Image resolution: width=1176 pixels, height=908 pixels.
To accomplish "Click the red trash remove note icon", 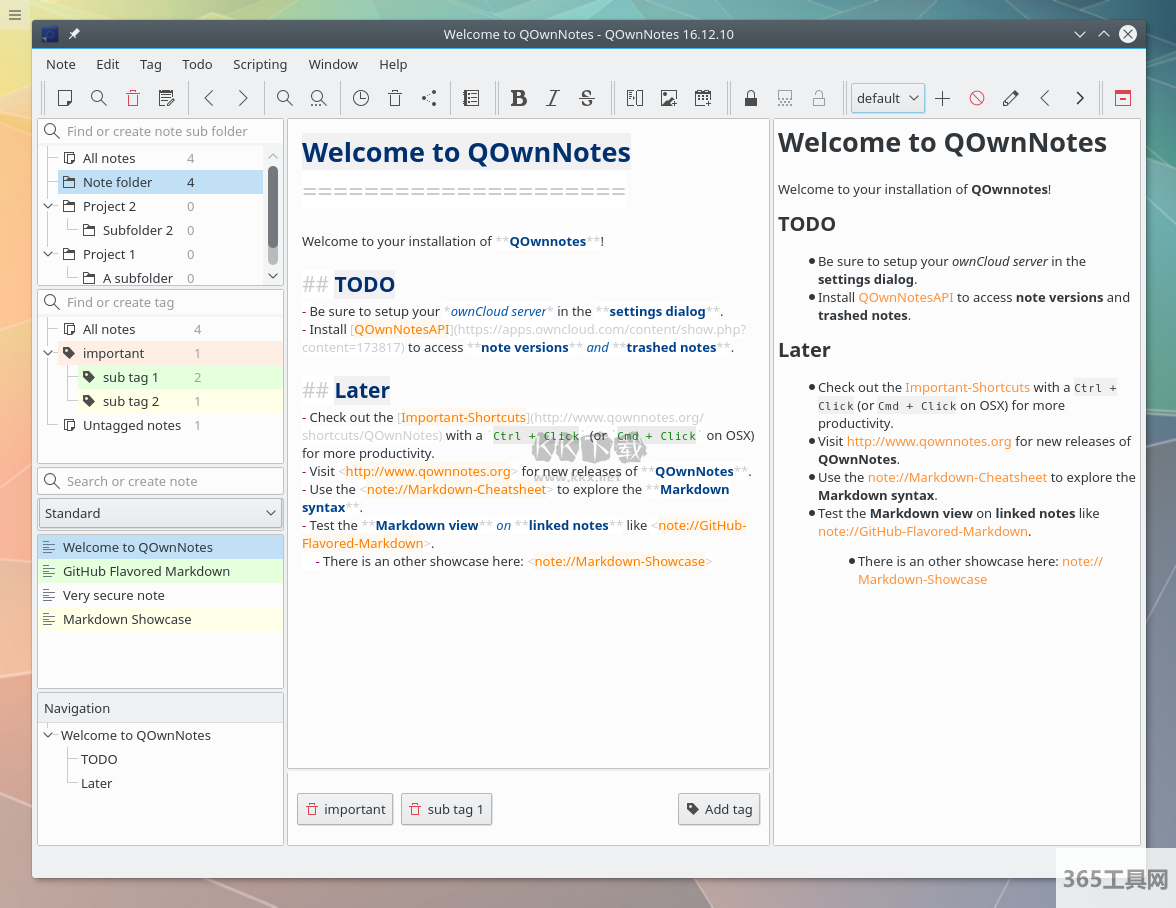I will pos(133,98).
